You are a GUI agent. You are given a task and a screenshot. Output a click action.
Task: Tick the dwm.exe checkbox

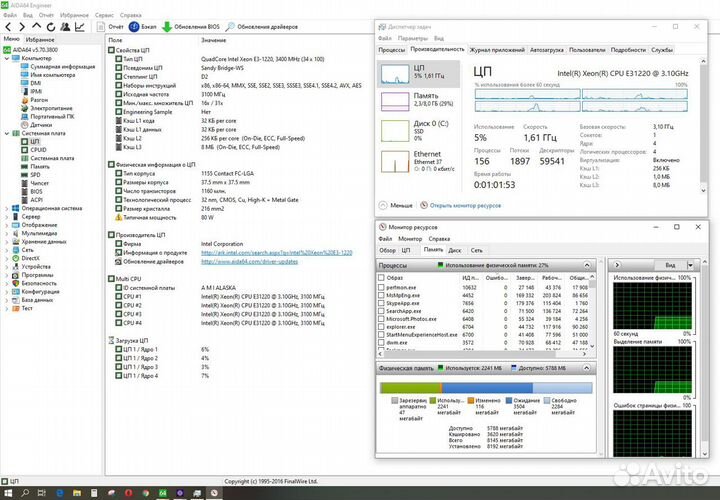(x=381, y=343)
